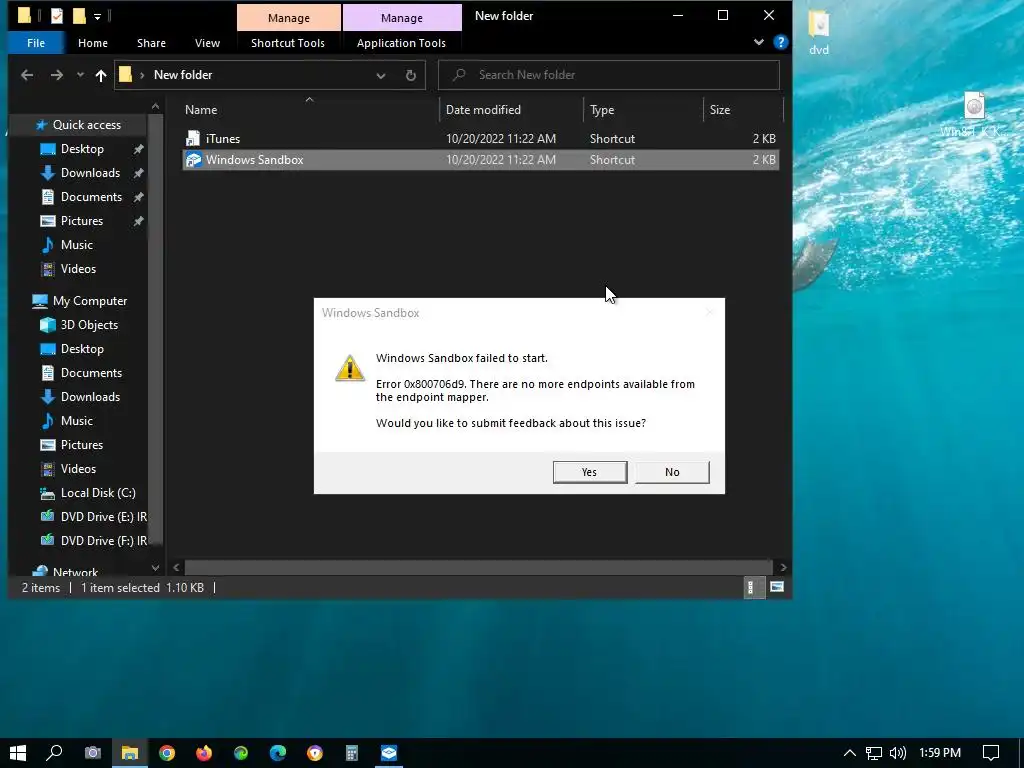The image size is (1024, 768).
Task: Open Local Disk (C:)
Action: tap(98, 493)
